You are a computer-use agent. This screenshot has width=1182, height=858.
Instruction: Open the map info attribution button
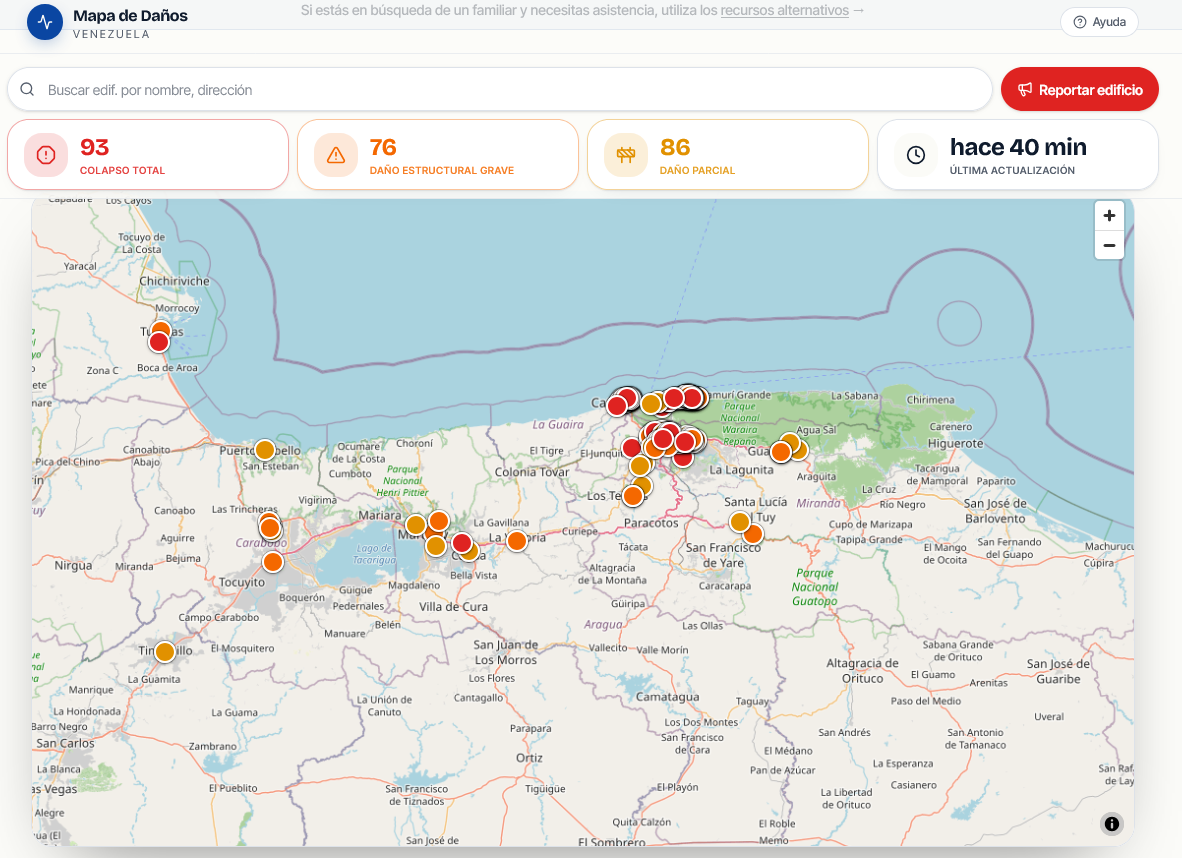(1111, 823)
